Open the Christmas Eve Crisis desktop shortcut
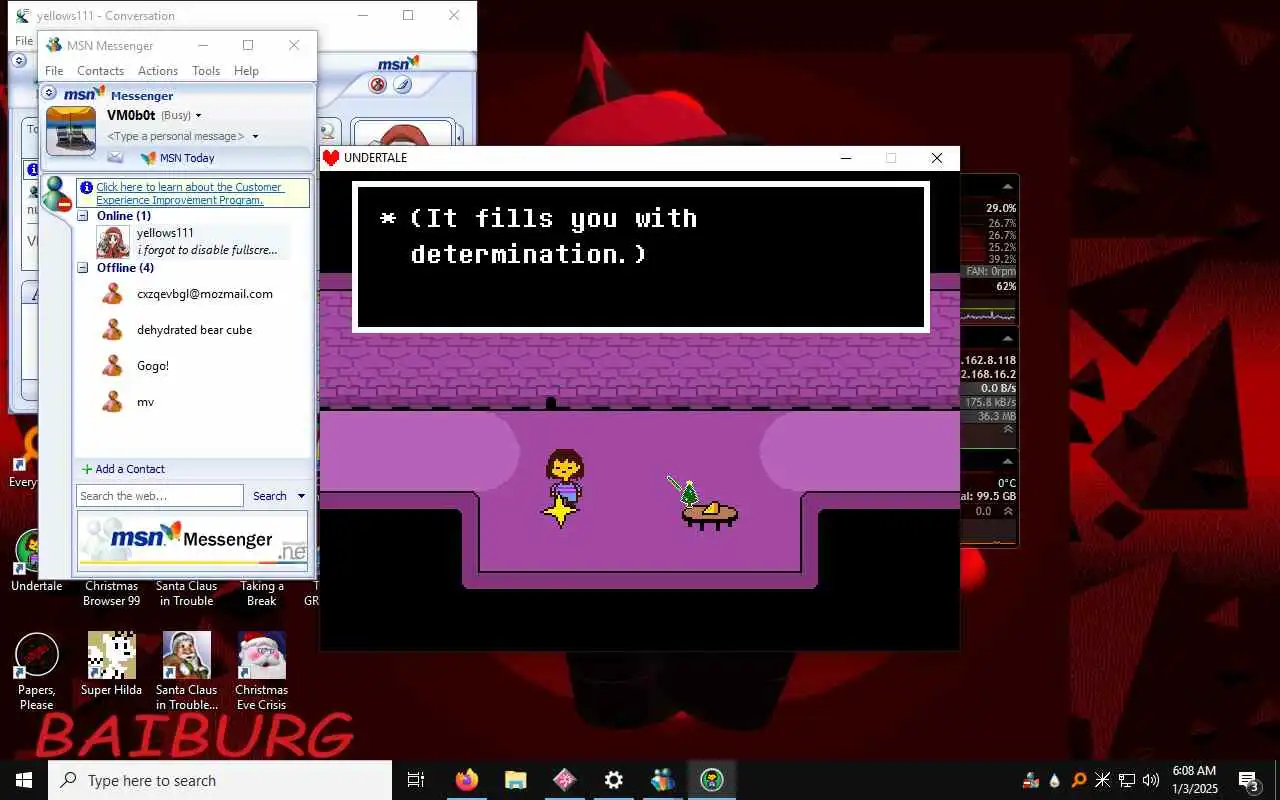 (261, 671)
